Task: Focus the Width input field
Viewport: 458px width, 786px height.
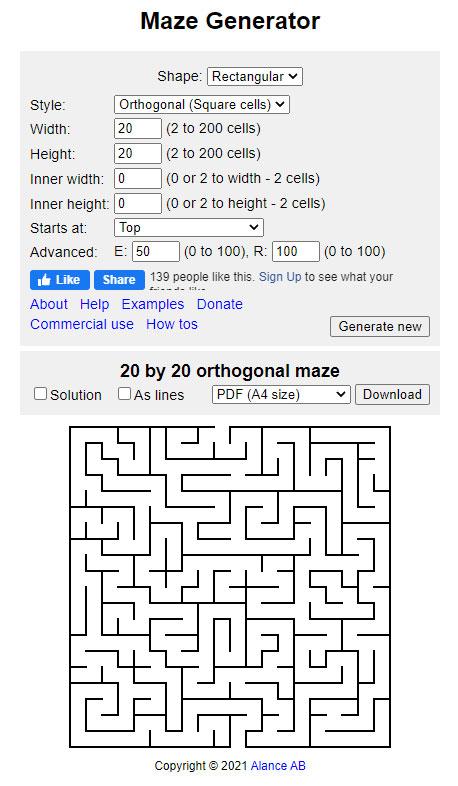Action: (x=138, y=129)
